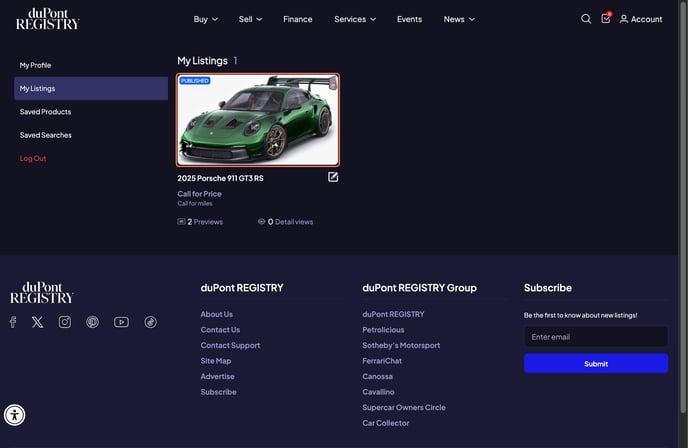Image resolution: width=688 pixels, height=448 pixels.
Task: Open the green Porsche listing thumbnail
Action: tap(258, 120)
